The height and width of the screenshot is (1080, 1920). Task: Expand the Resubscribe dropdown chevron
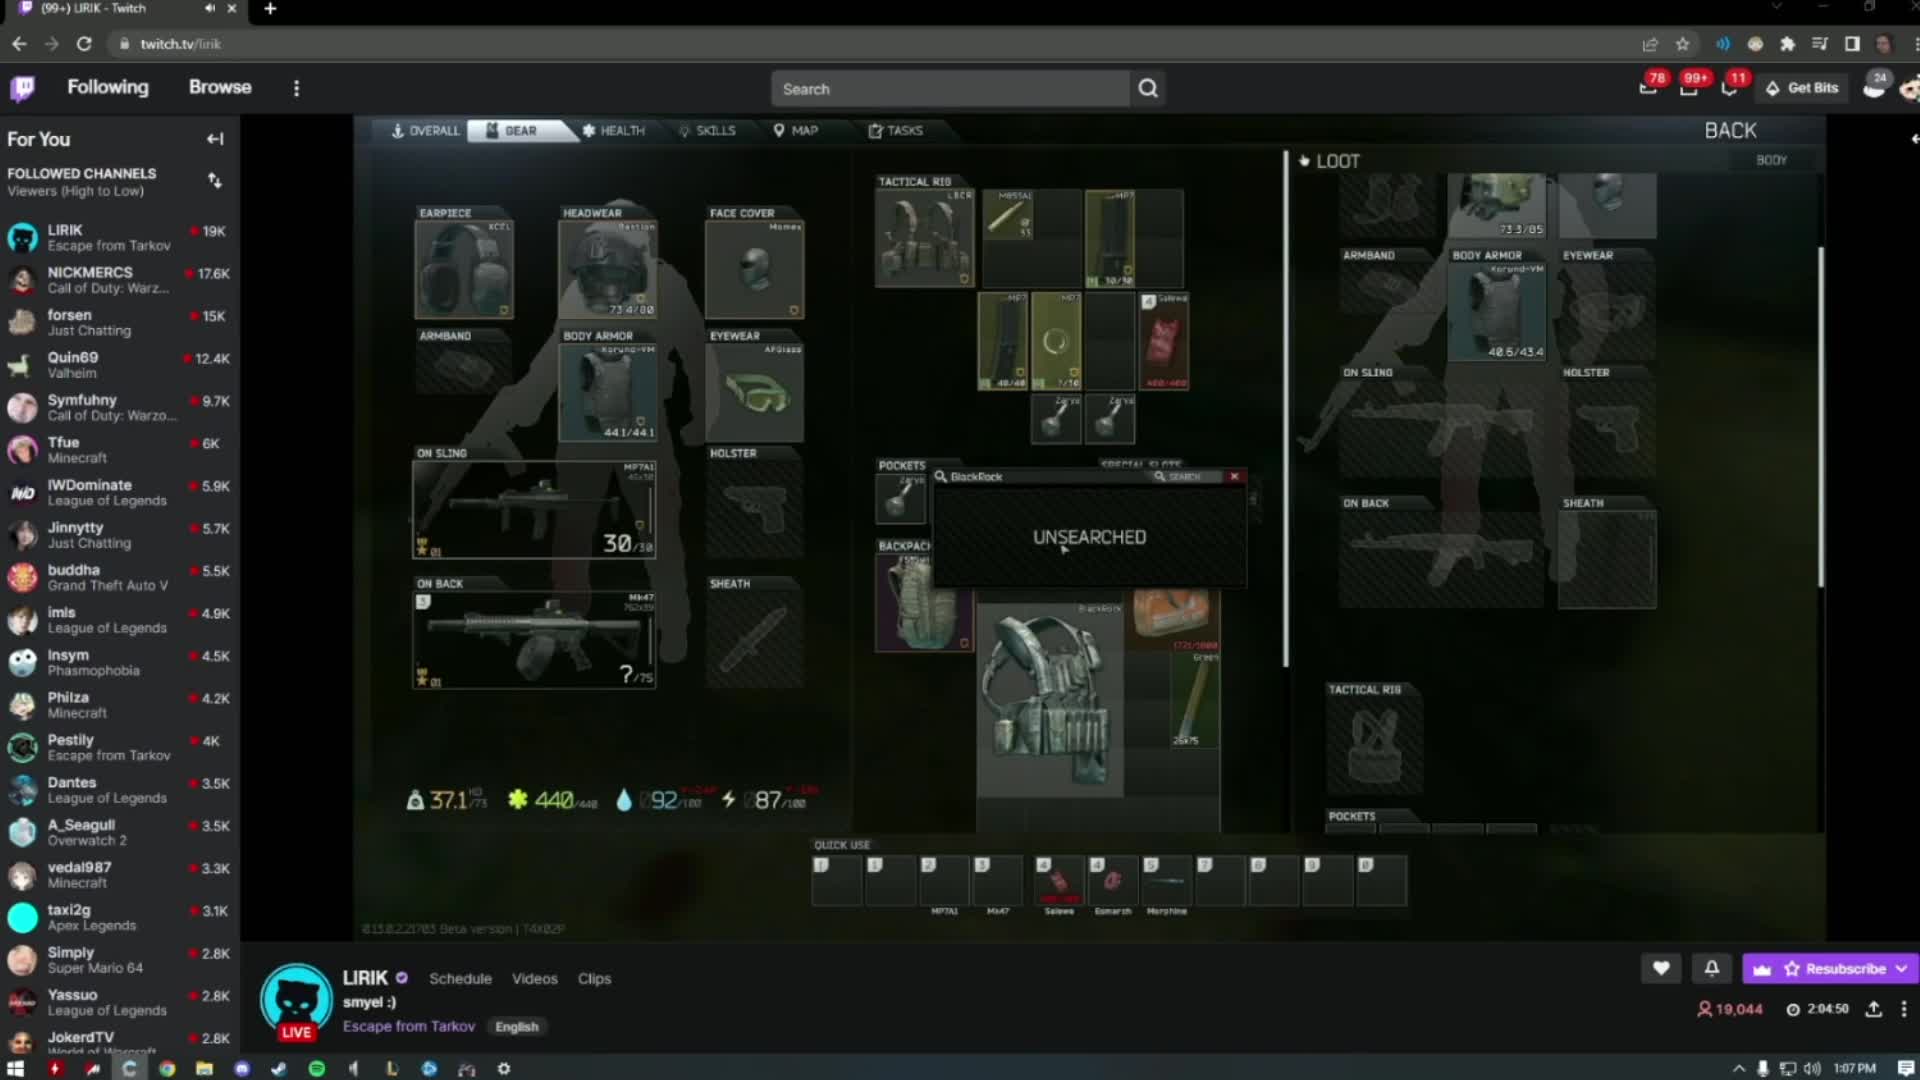1903,968
